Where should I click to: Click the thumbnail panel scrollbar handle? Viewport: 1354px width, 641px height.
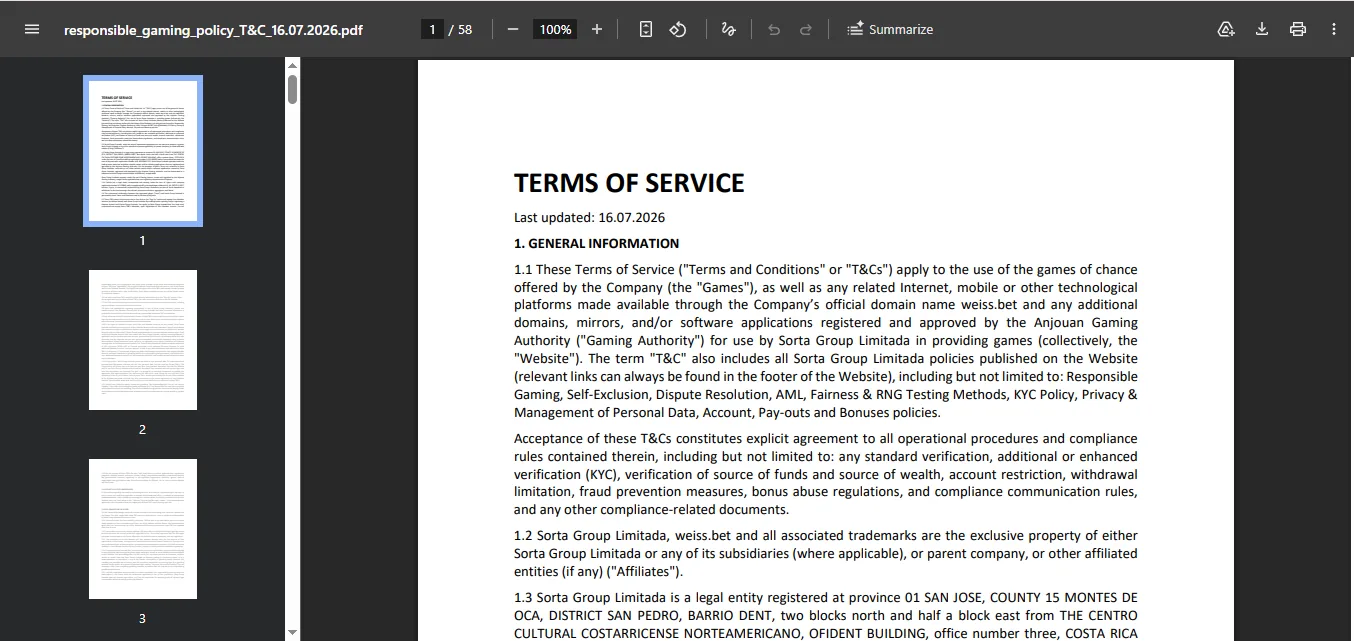pos(292,89)
